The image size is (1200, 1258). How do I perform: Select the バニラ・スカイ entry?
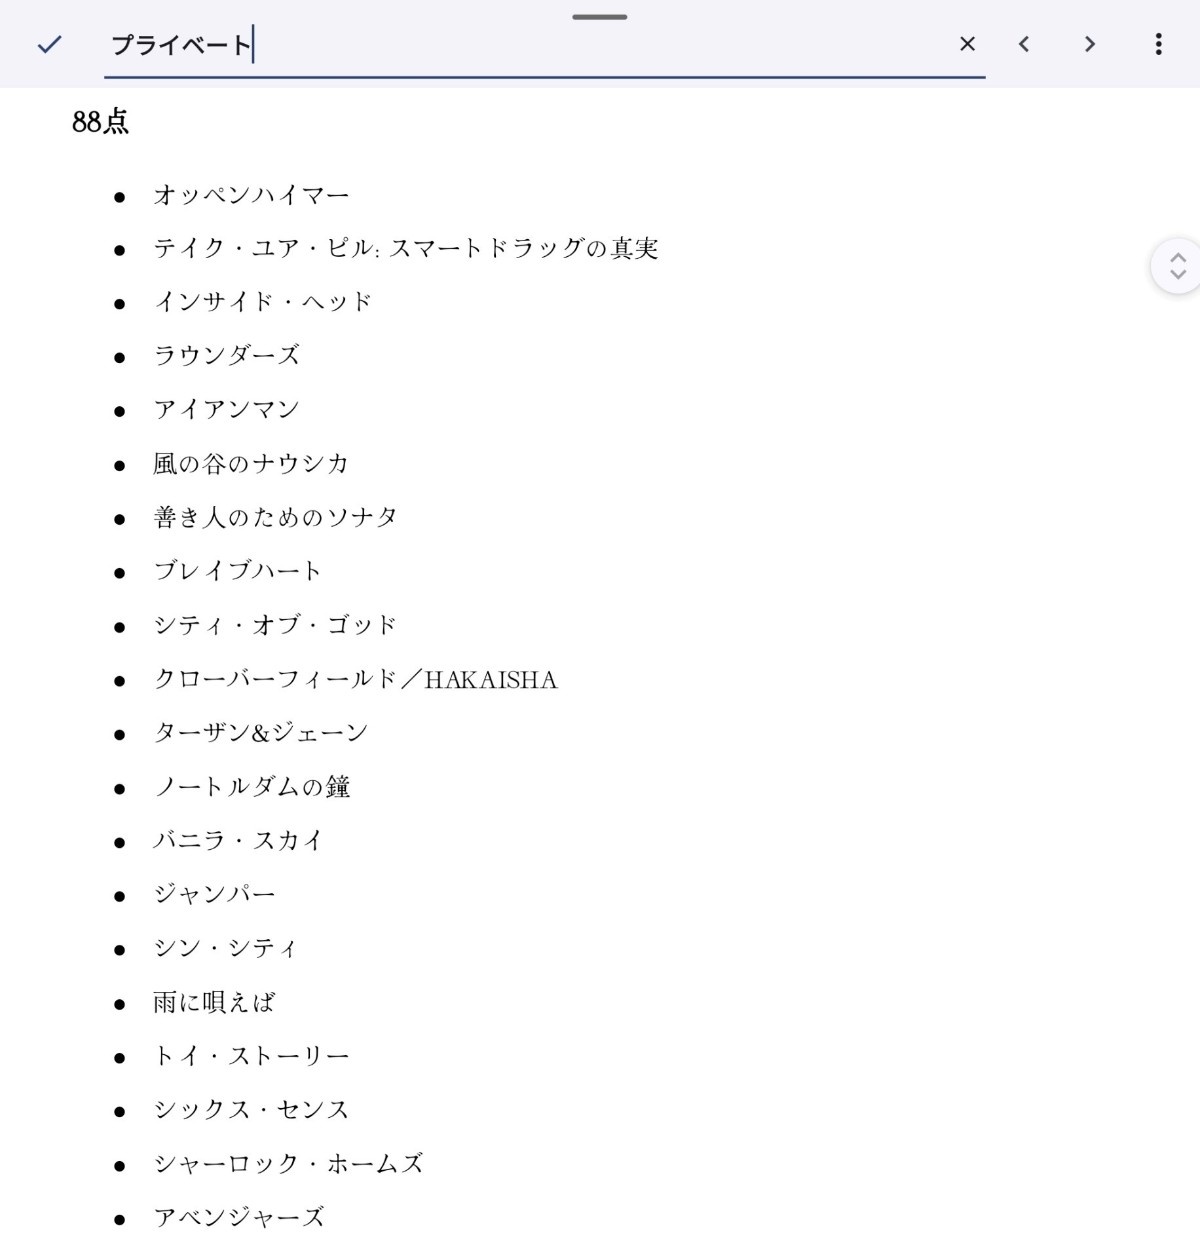tap(238, 841)
